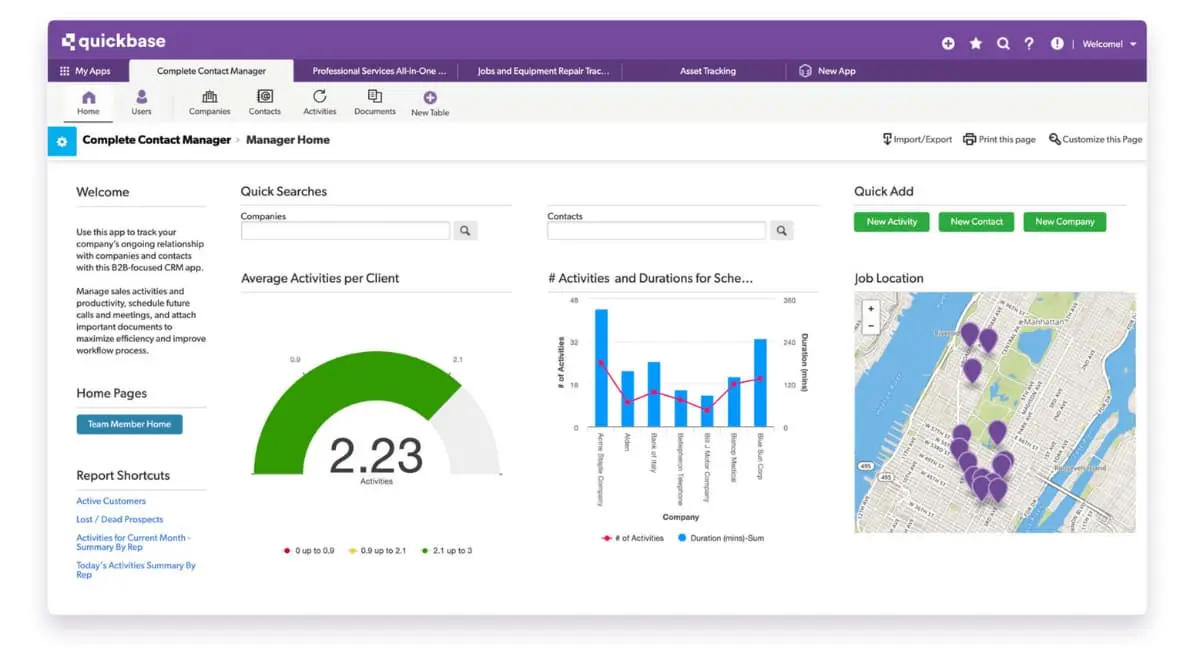This screenshot has height=650, width=1200.
Task: Click the 'Job Location' heading
Action: [889, 278]
